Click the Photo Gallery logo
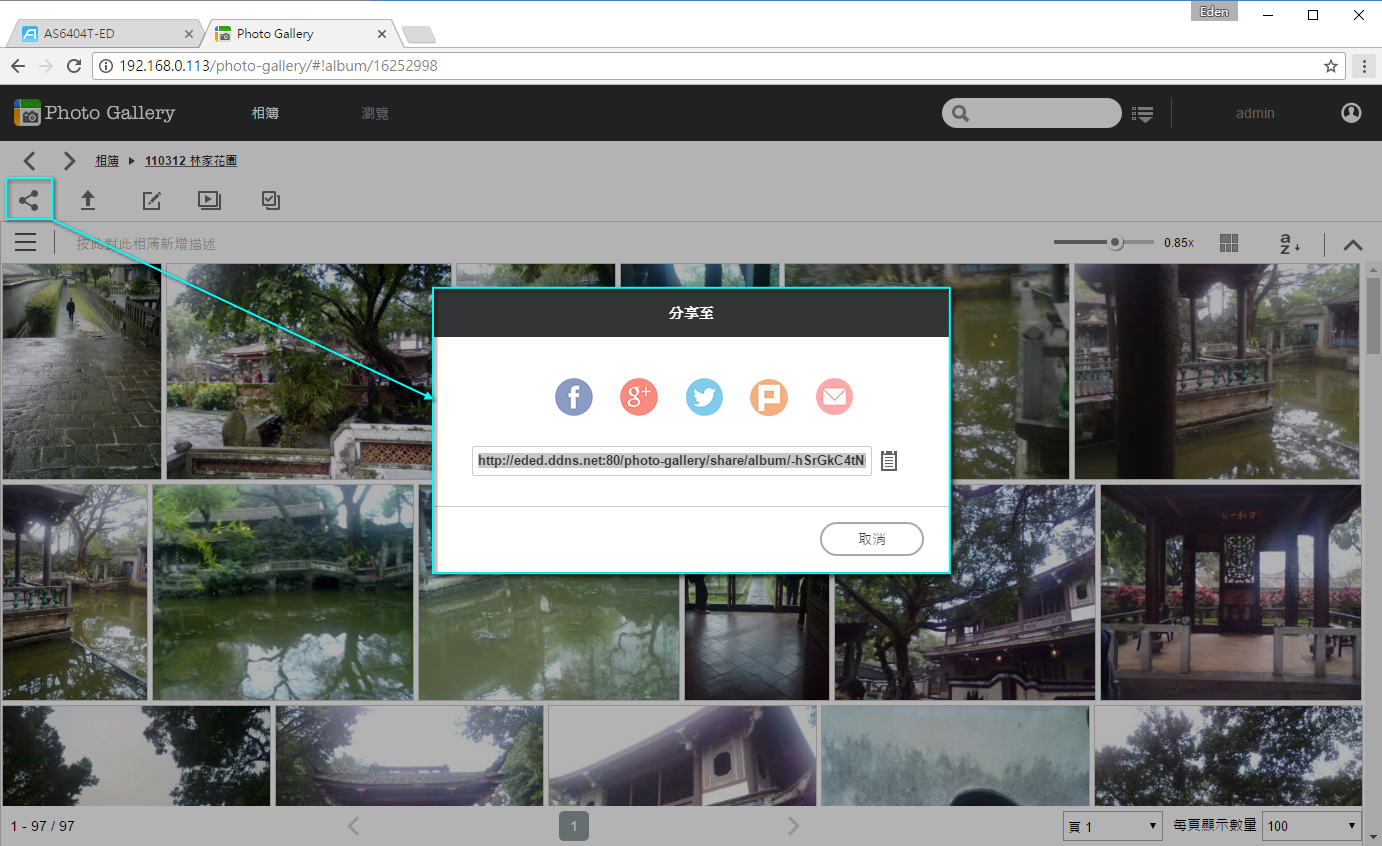1382x846 pixels. [x=95, y=113]
